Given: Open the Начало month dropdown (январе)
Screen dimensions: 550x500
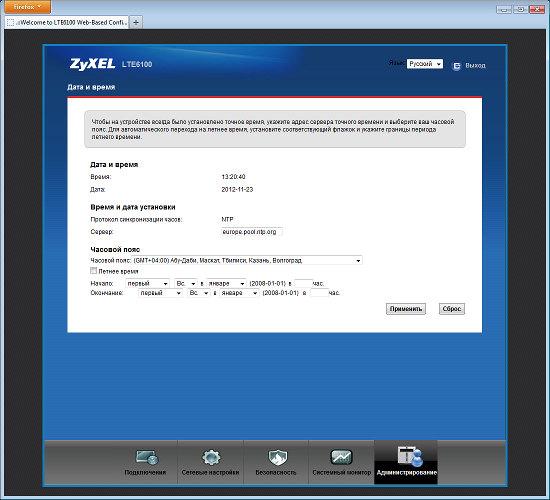Looking at the screenshot, I should tap(227, 283).
